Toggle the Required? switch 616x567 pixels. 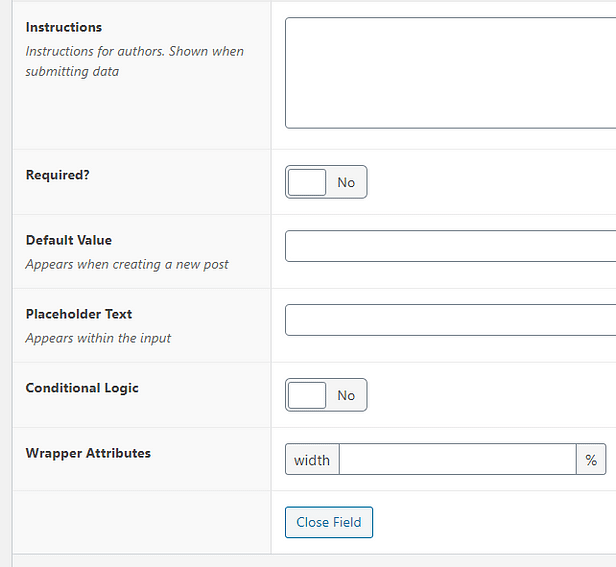(326, 182)
